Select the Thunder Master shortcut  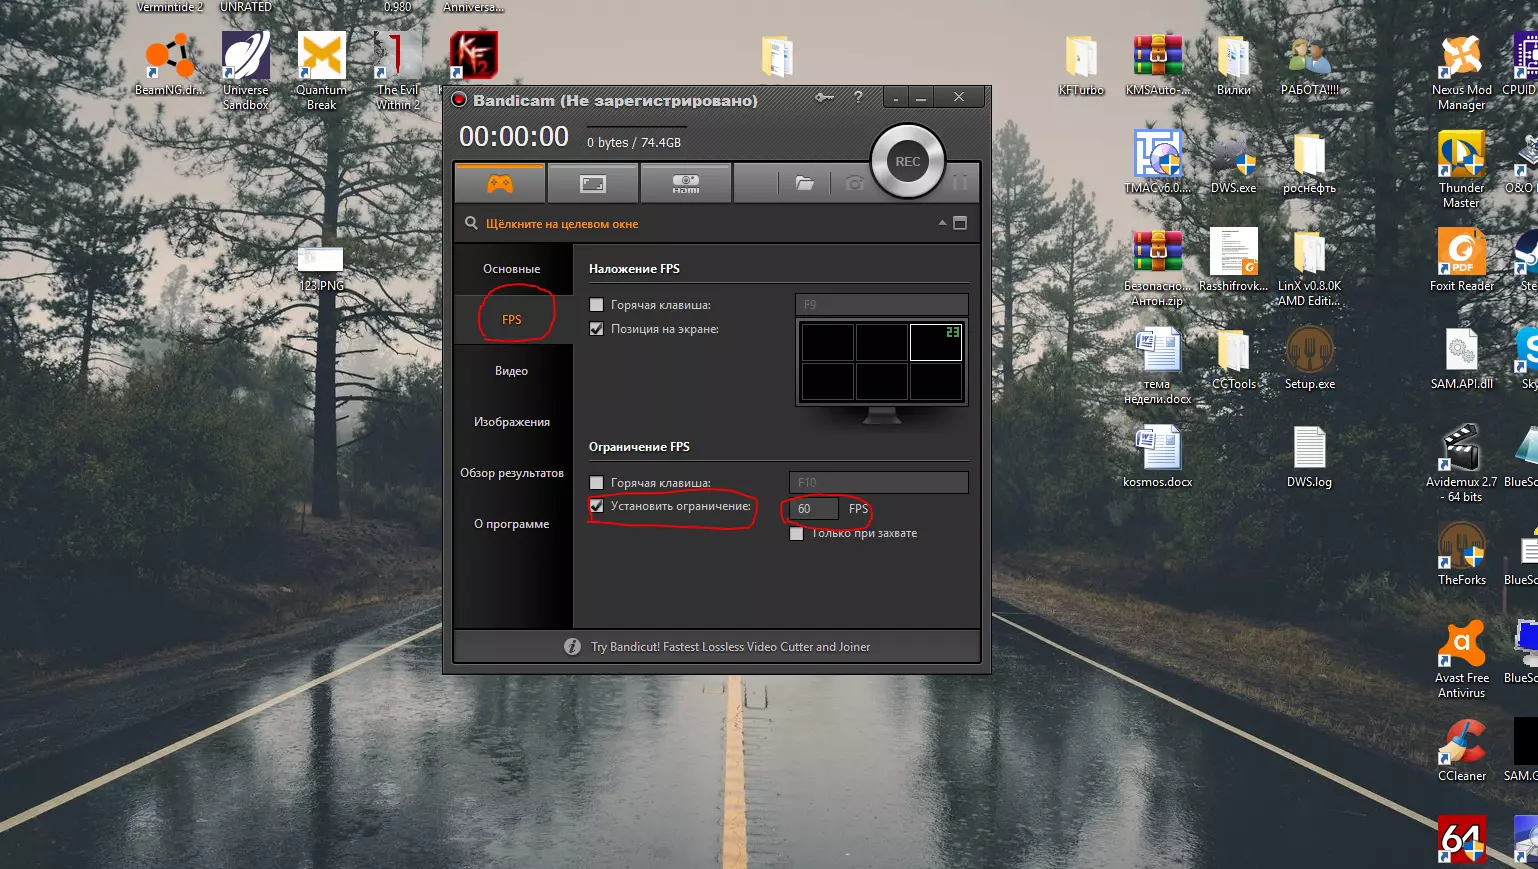click(x=1462, y=170)
